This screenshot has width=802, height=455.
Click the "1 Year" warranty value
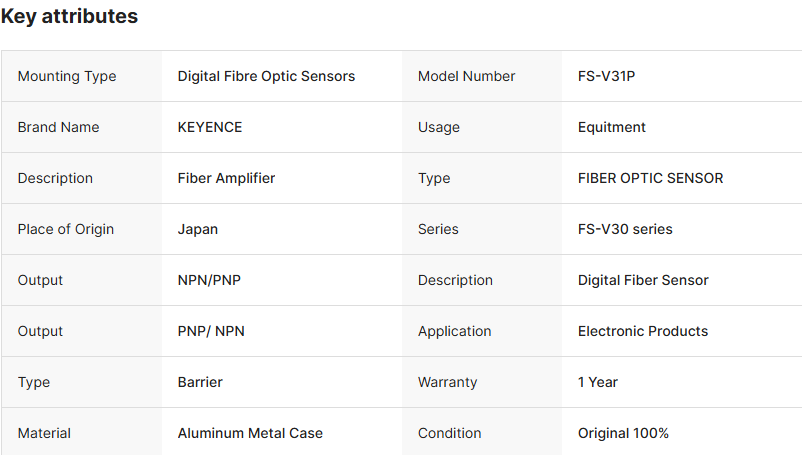[598, 382]
